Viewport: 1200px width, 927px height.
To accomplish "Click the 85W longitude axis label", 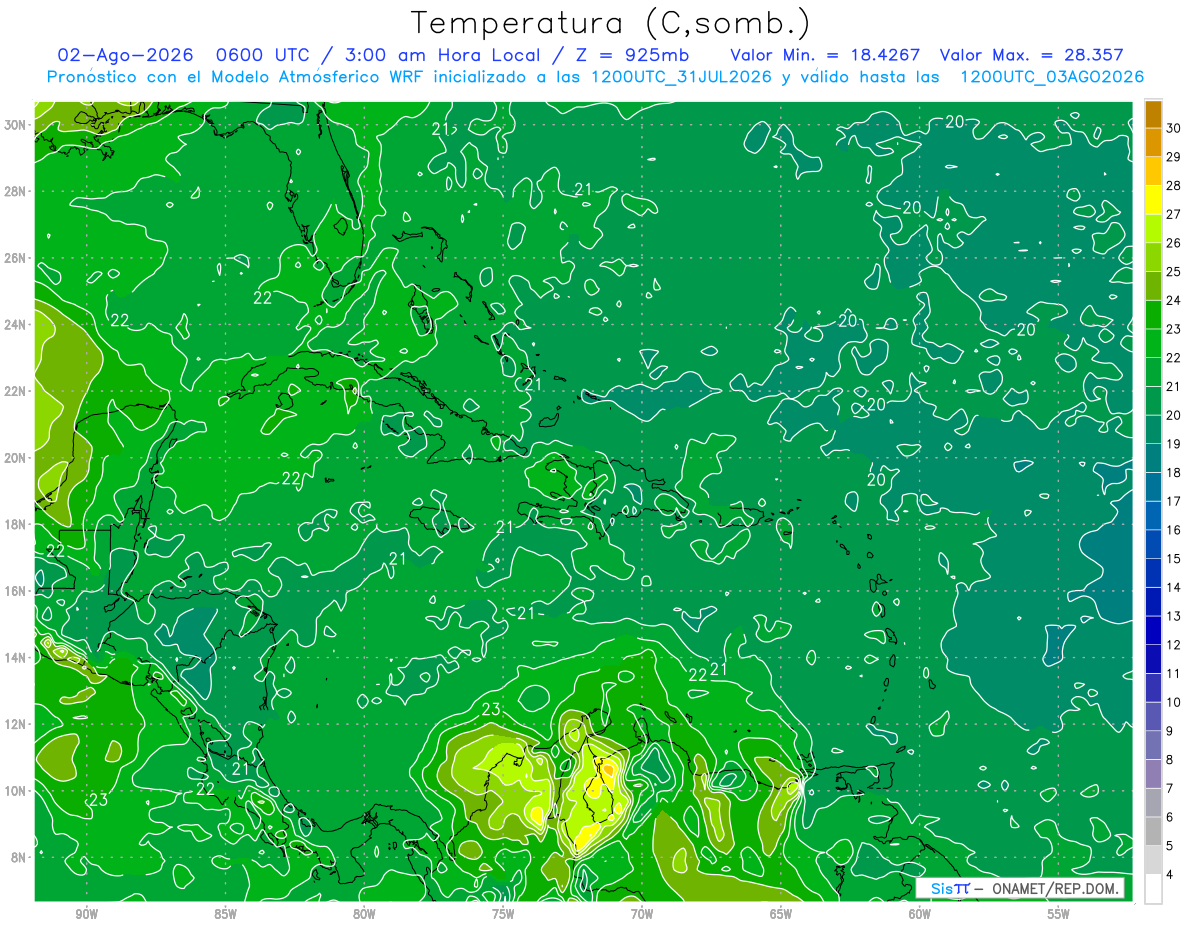I will (x=225, y=914).
